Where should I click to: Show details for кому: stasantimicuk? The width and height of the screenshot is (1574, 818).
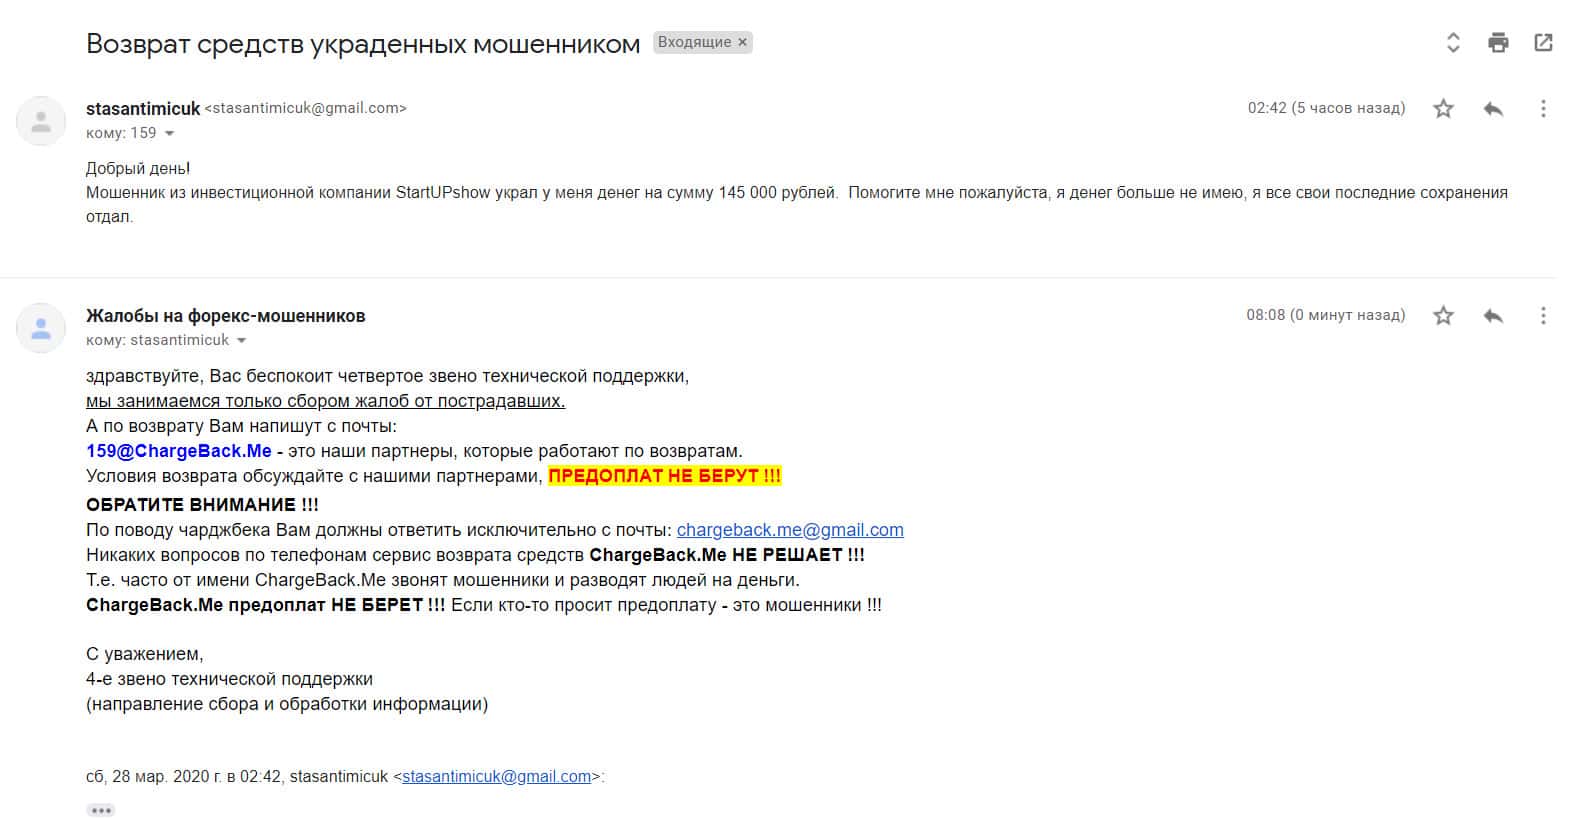[241, 341]
